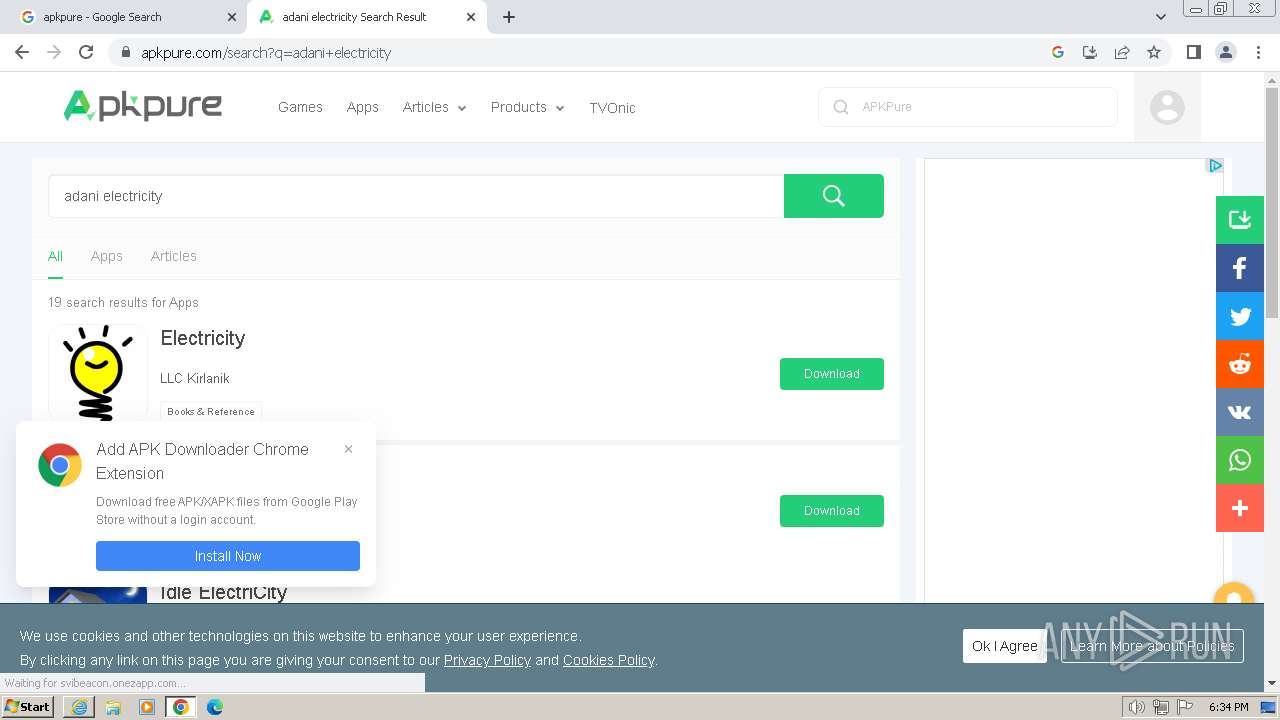Click the green download share-bar icon
The width and height of the screenshot is (1280, 720).
tap(1240, 220)
